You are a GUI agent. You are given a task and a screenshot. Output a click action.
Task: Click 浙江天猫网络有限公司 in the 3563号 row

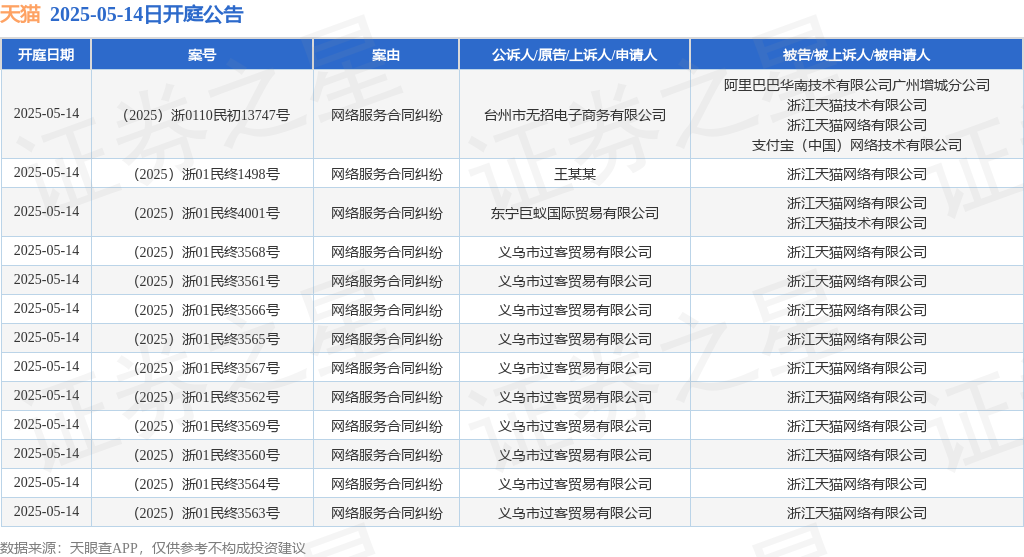click(x=856, y=513)
